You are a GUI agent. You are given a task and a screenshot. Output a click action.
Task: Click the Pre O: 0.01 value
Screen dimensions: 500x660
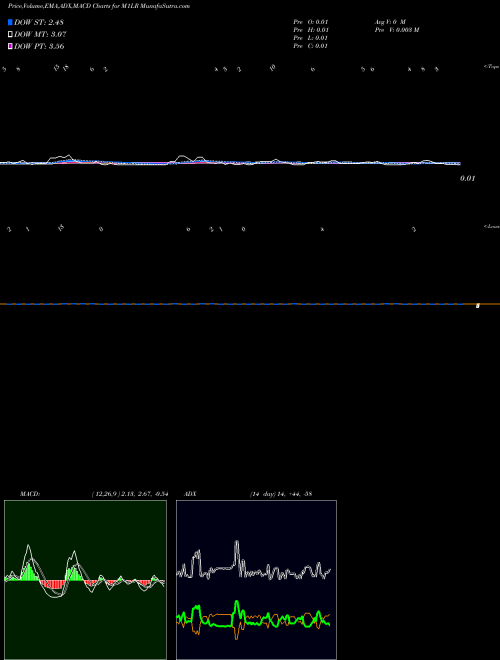click(311, 22)
